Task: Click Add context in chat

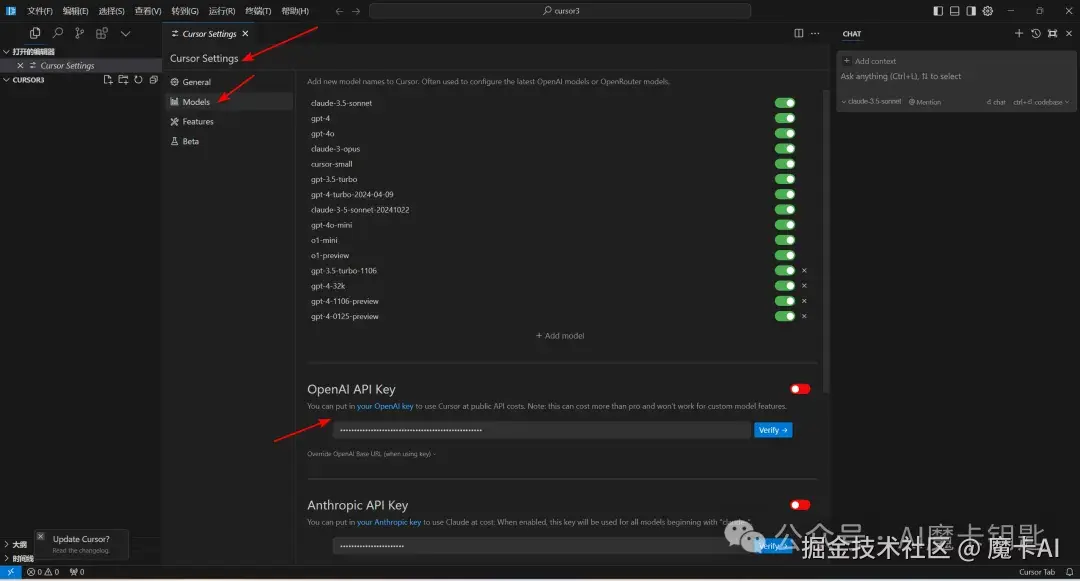Action: tap(869, 61)
